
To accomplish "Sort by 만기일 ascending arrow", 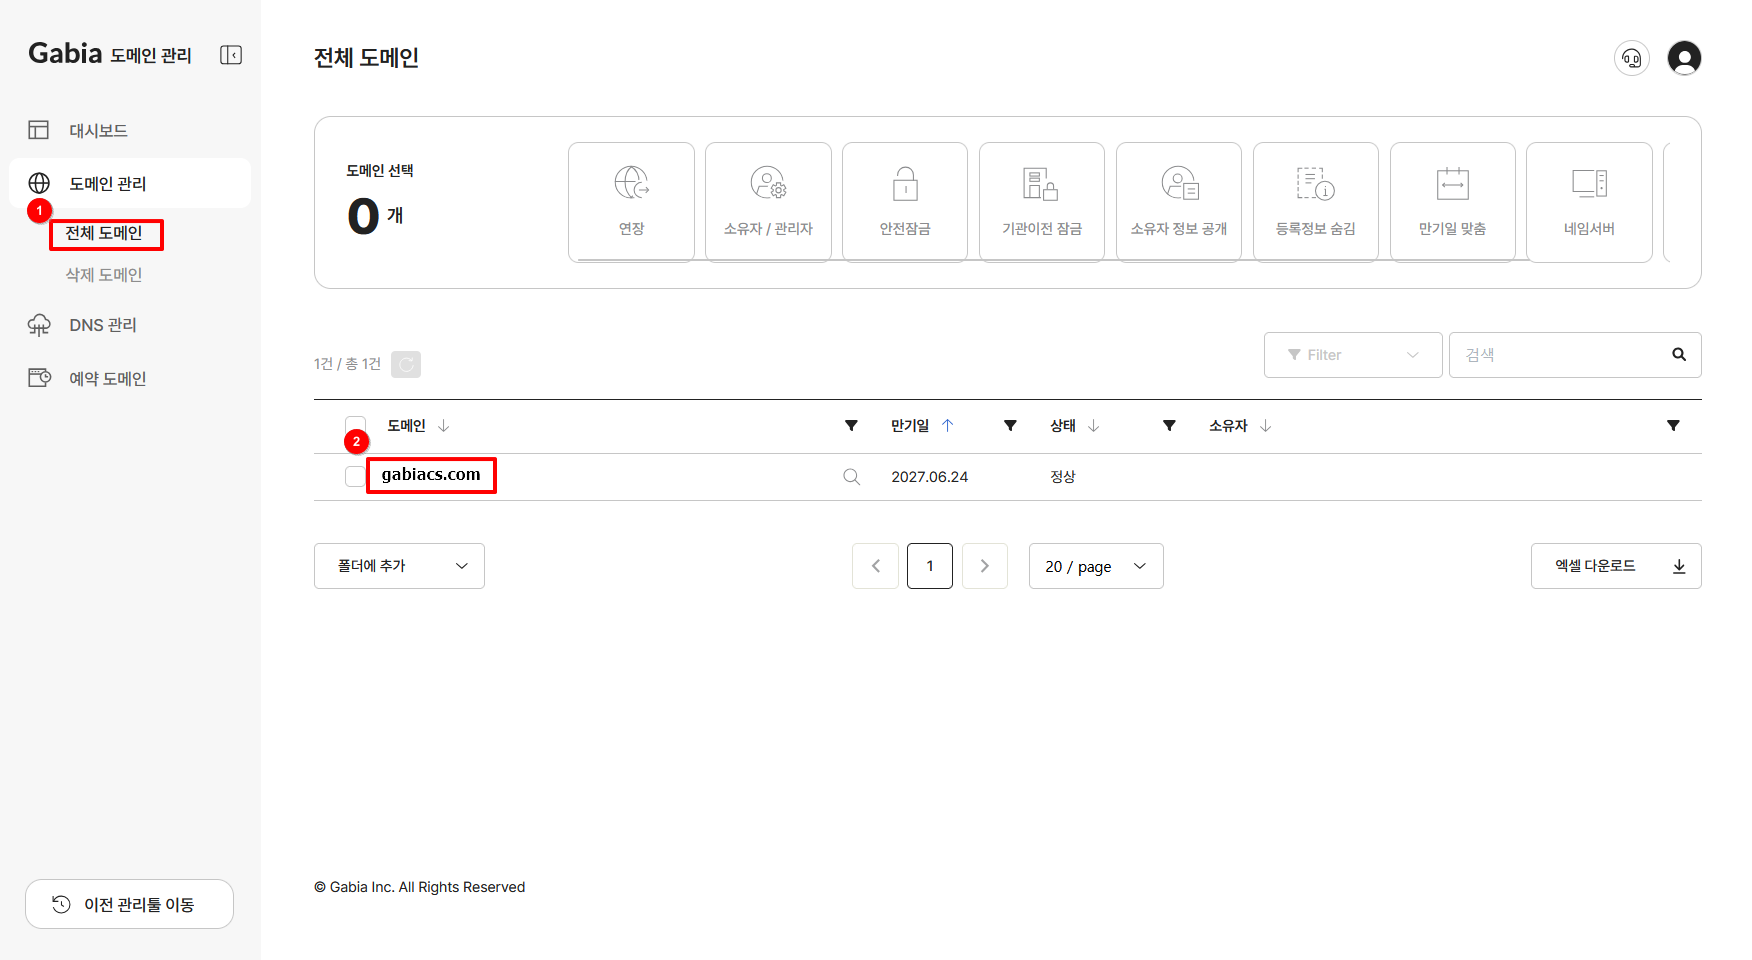I will pos(948,426).
